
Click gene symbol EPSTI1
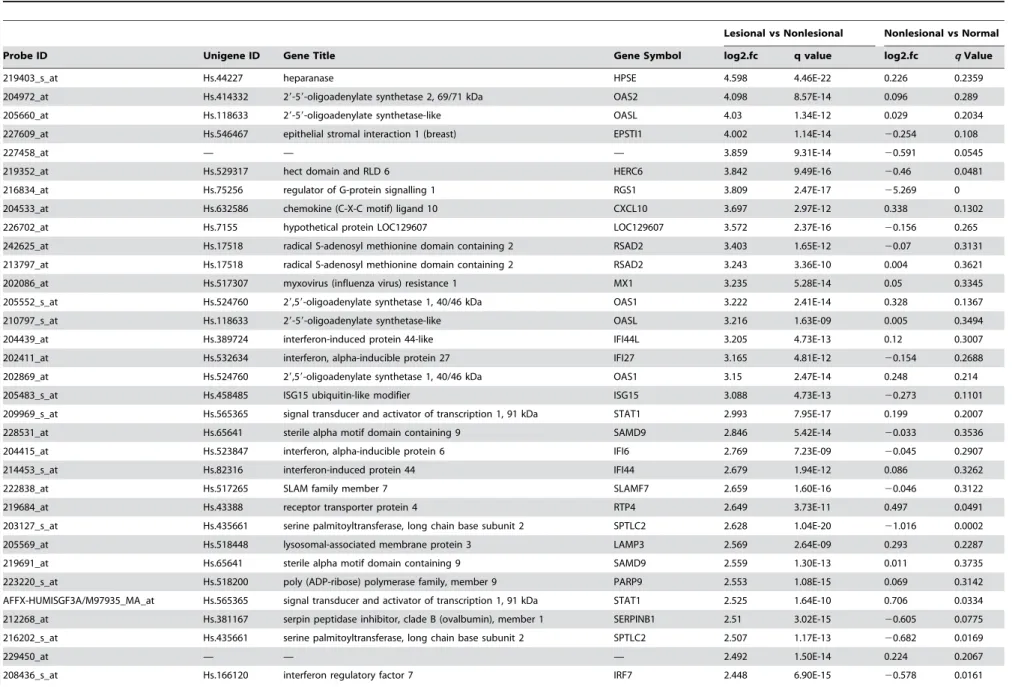click(628, 135)
